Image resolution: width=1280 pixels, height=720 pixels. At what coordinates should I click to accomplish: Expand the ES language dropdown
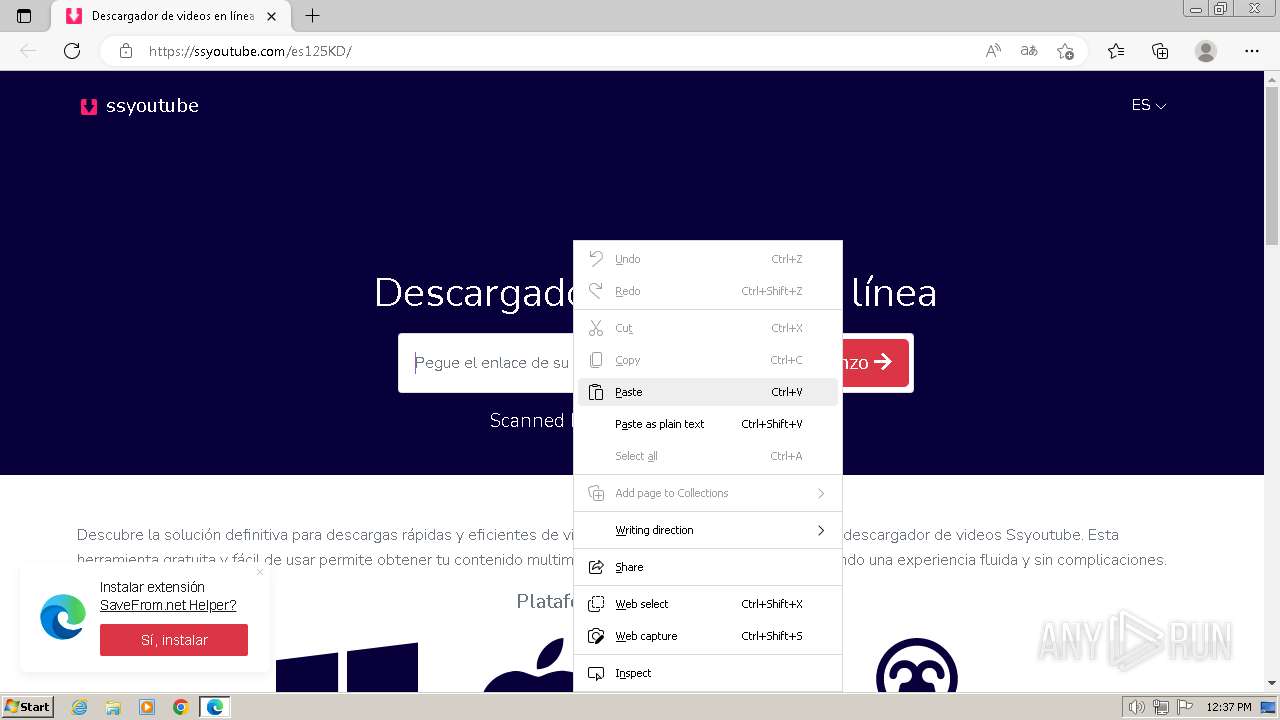(1149, 105)
